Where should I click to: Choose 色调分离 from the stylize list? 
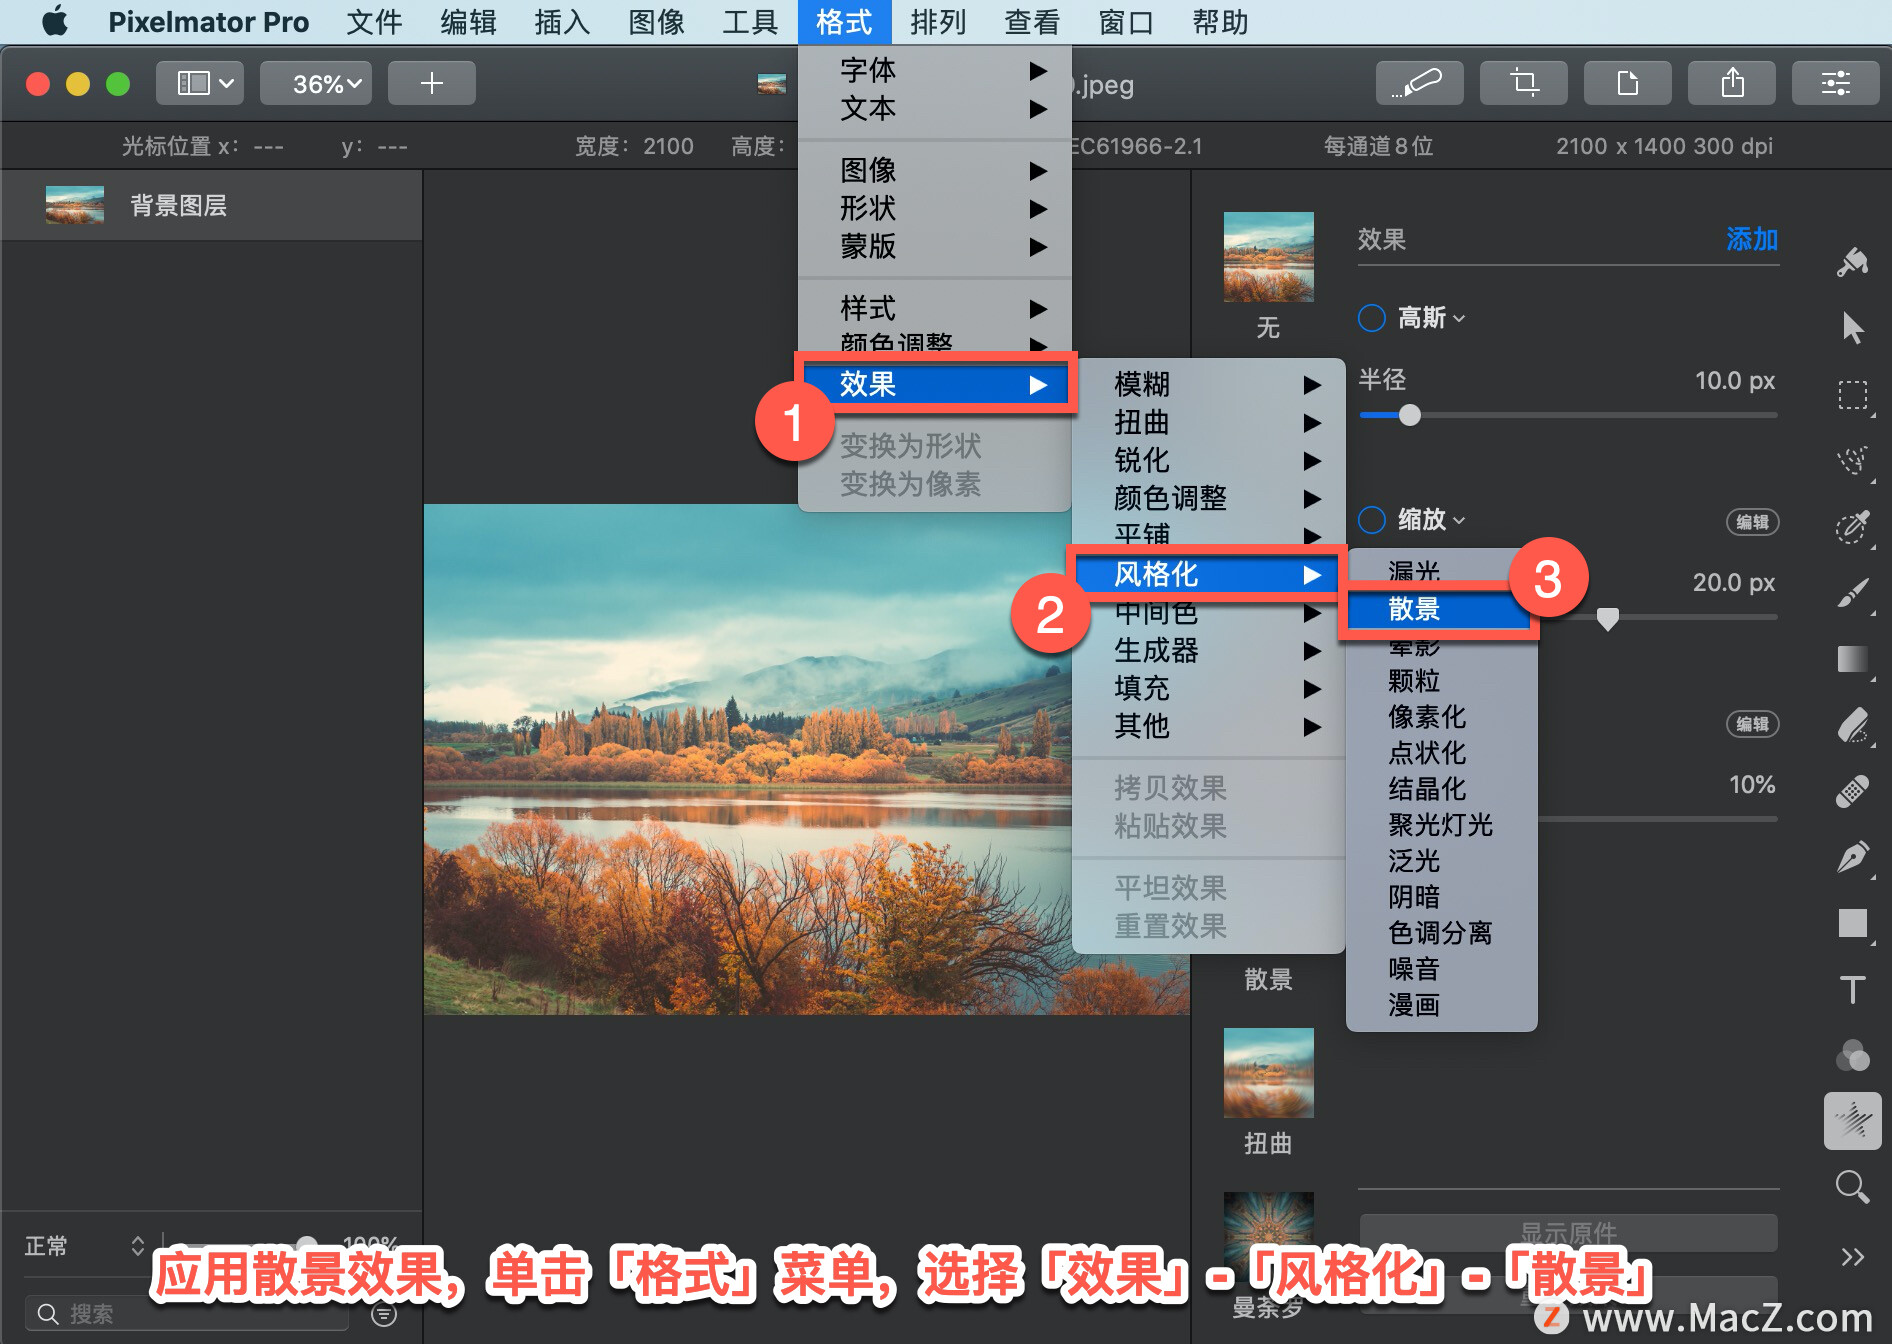[x=1441, y=933]
